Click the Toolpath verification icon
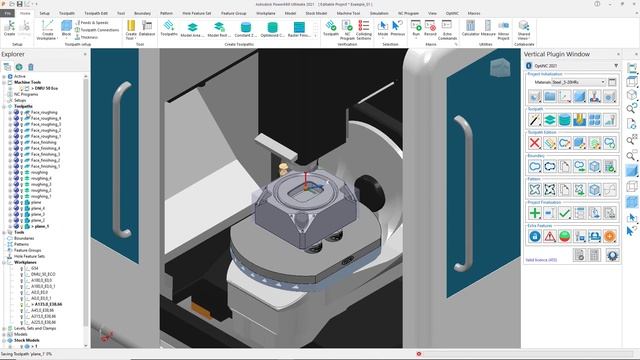This screenshot has height=360, width=640. pyautogui.click(x=331, y=28)
